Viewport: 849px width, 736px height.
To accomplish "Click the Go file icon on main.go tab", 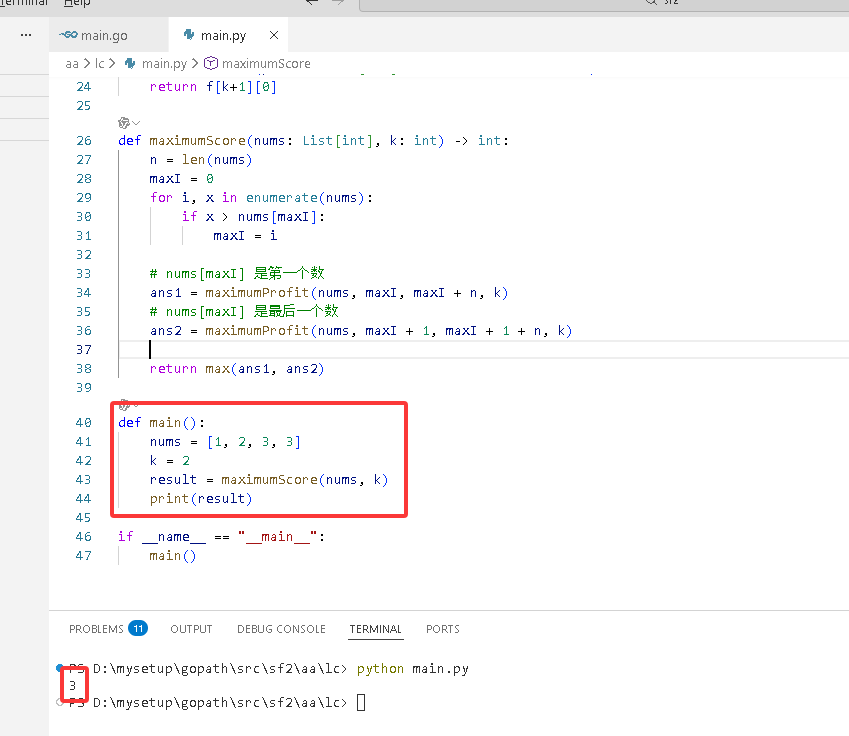I will [x=68, y=35].
